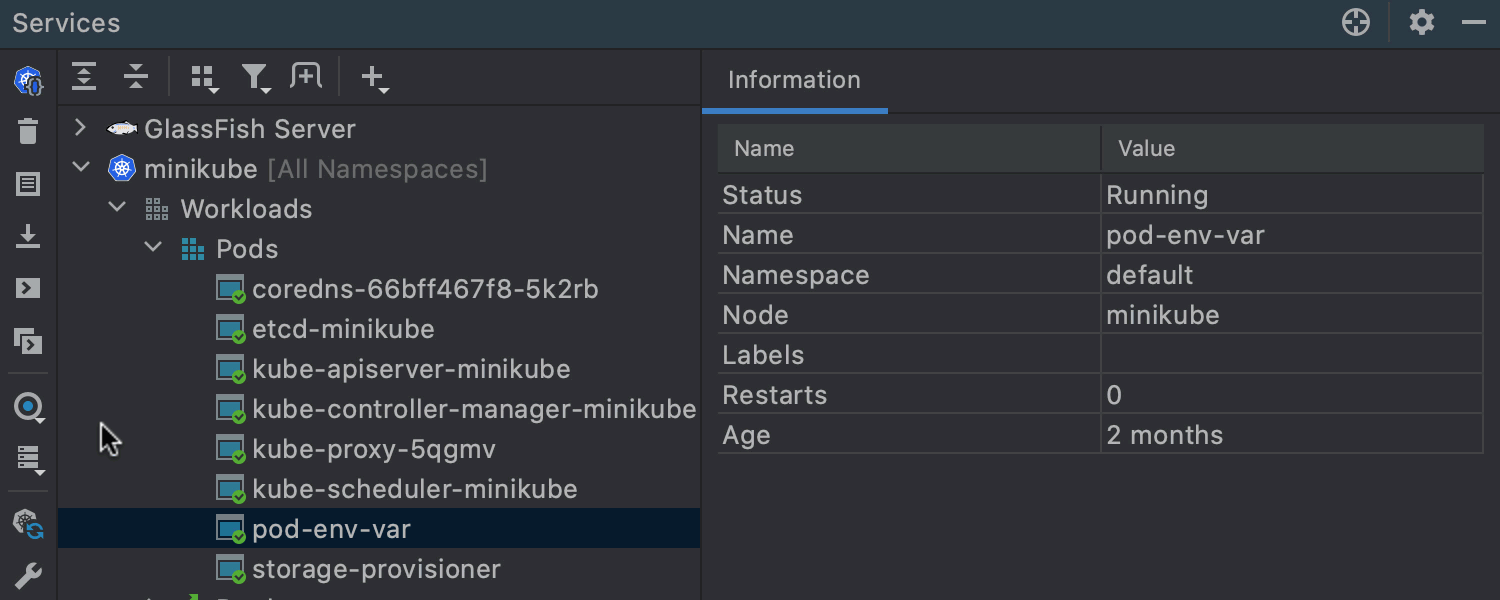Click the Kubernetes cluster icon in left sidebar
This screenshot has width=1500, height=600.
click(x=28, y=80)
